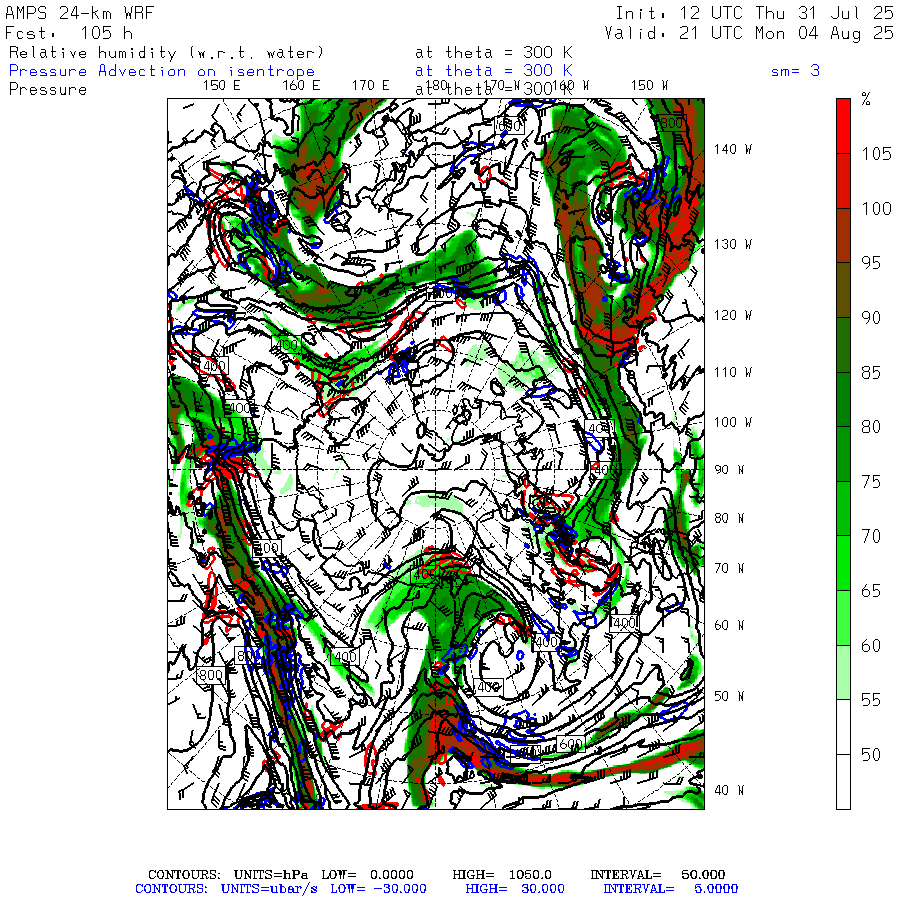The image size is (900, 900).
Task: Click the '160 E' longitude label
Action: click(x=301, y=86)
